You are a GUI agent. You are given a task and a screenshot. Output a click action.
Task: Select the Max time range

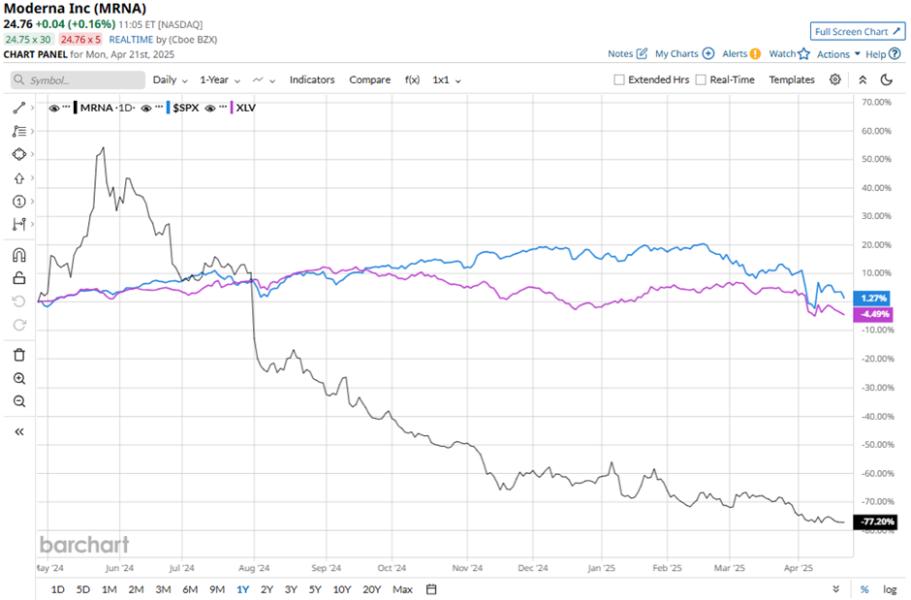click(403, 590)
